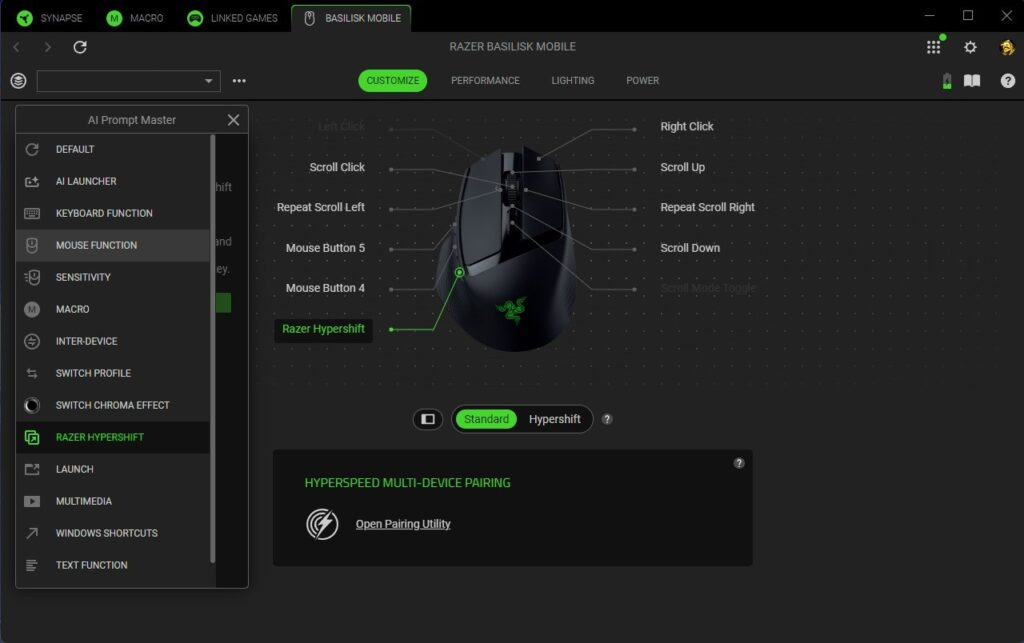Go back with the back arrow
Screen dimensions: 1024x643
coord(17,47)
